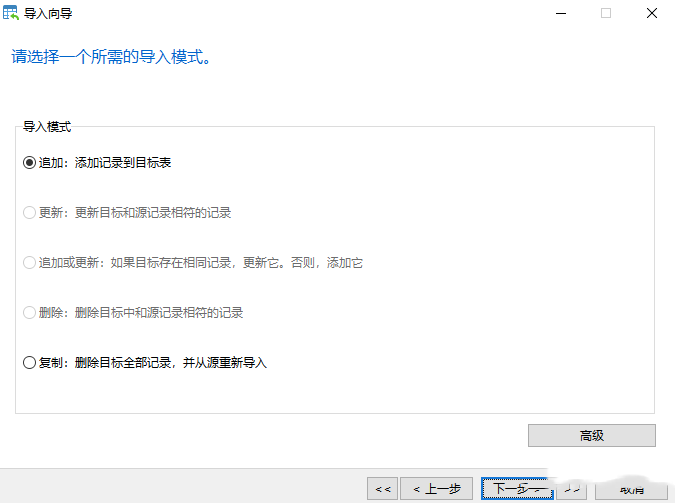Go back with 上一步 button
The width and height of the screenshot is (675, 503).
[437, 489]
